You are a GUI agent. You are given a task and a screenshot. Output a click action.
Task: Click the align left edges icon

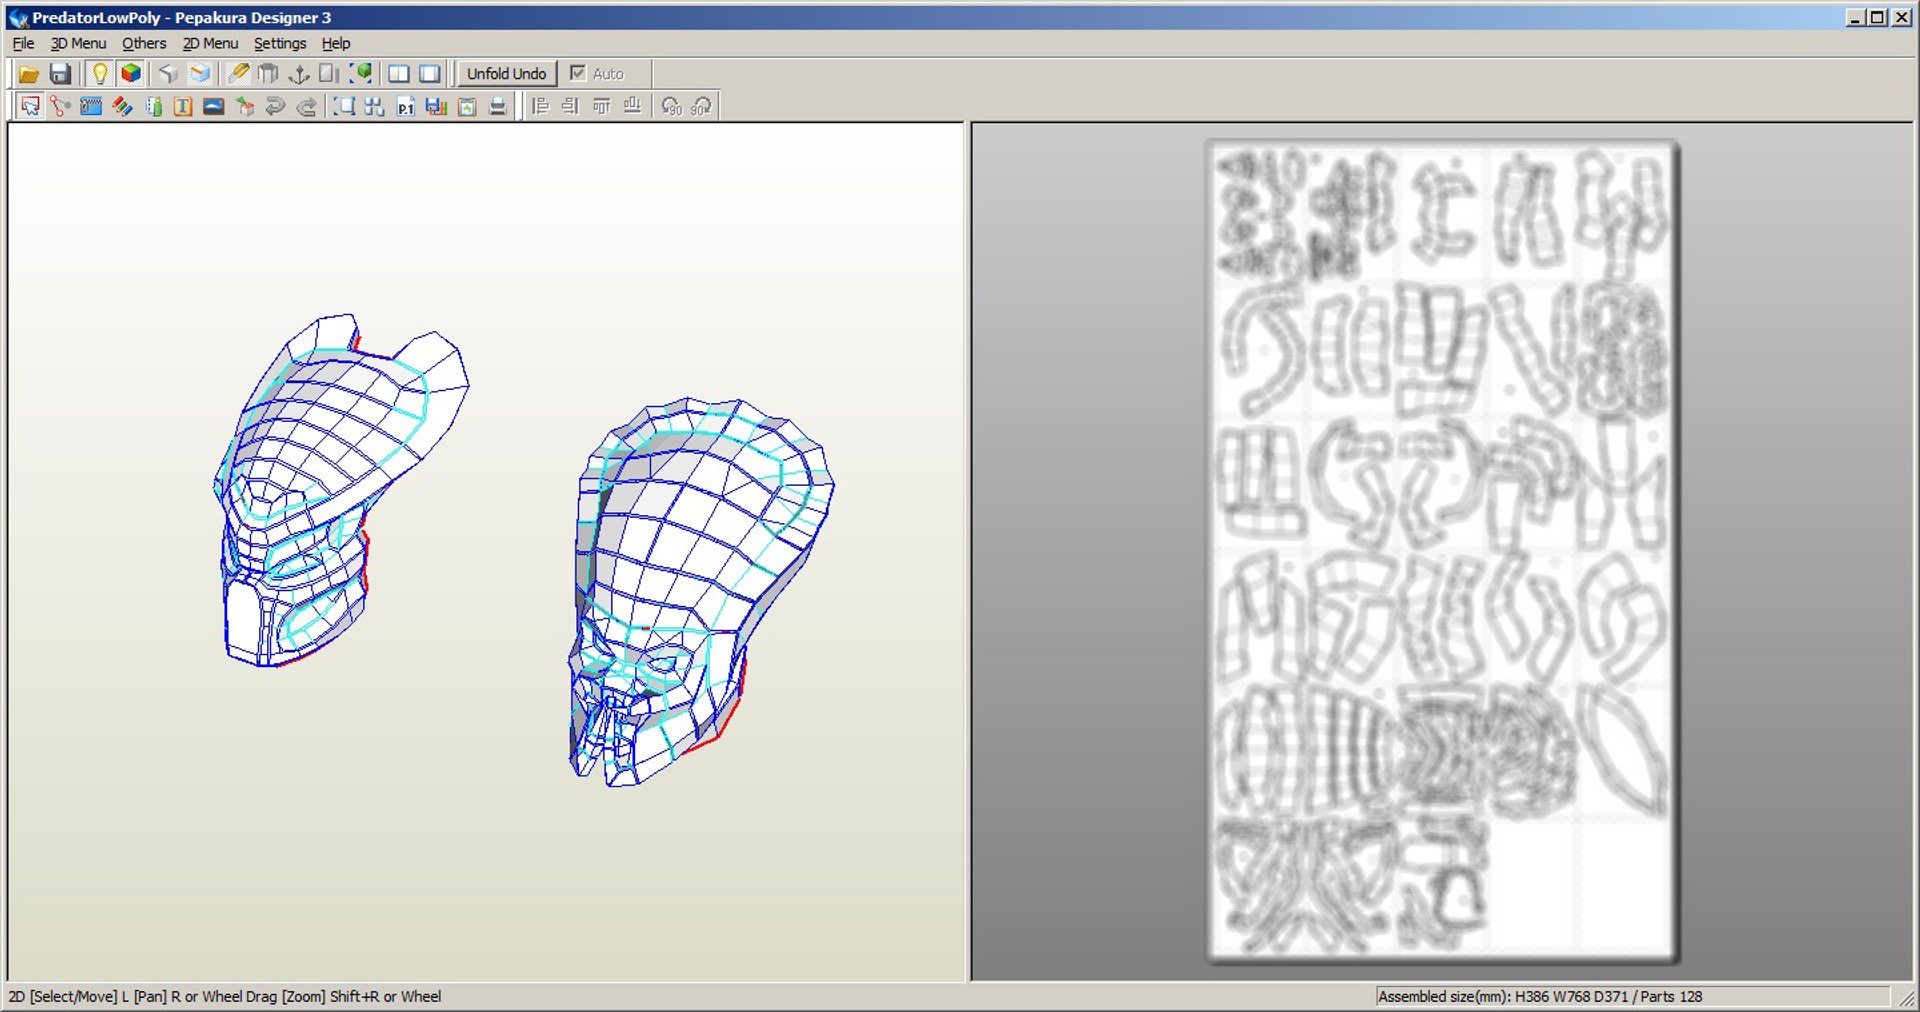point(540,106)
